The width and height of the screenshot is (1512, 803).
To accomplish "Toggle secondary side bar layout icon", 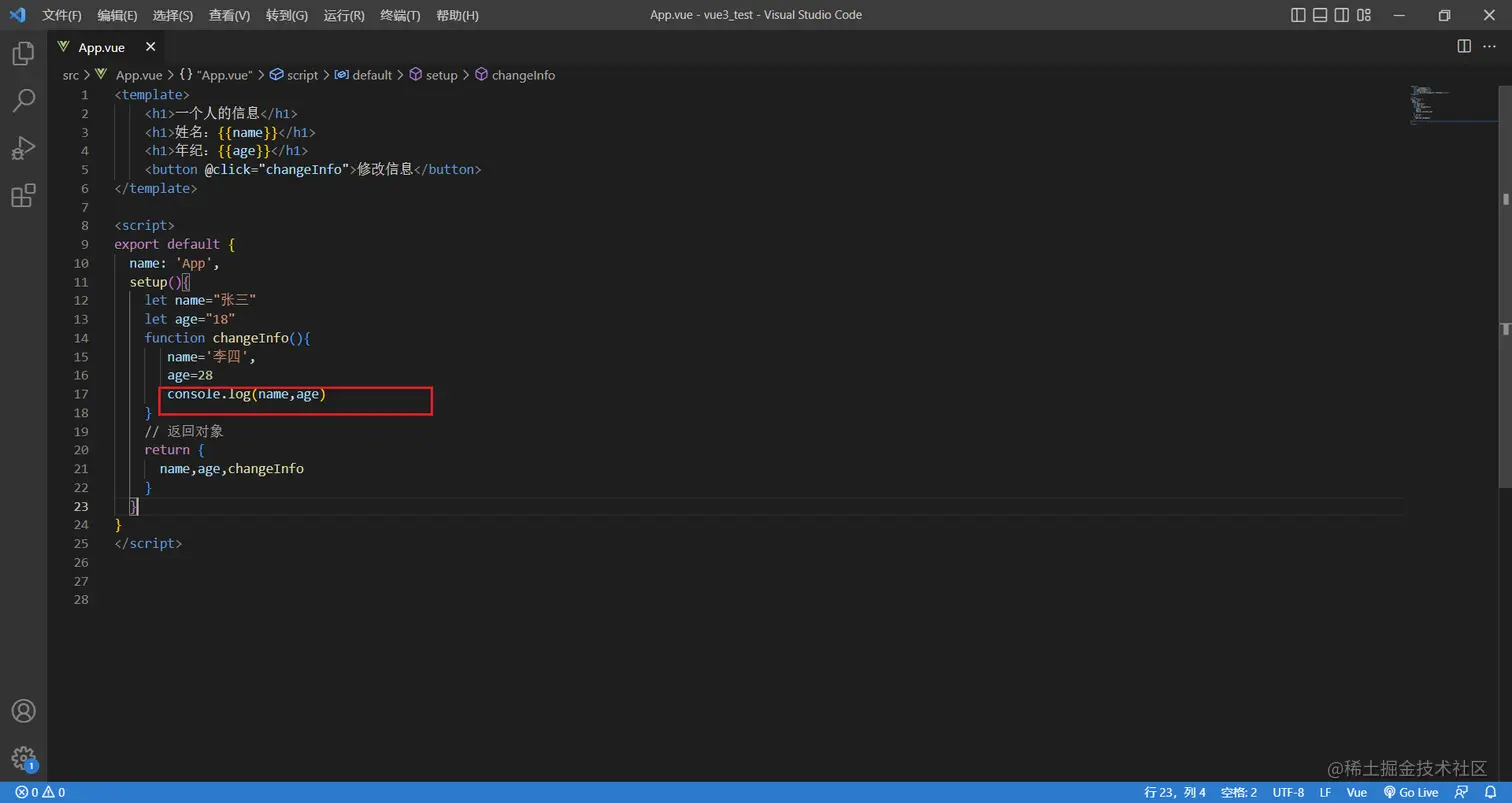I will point(1343,15).
